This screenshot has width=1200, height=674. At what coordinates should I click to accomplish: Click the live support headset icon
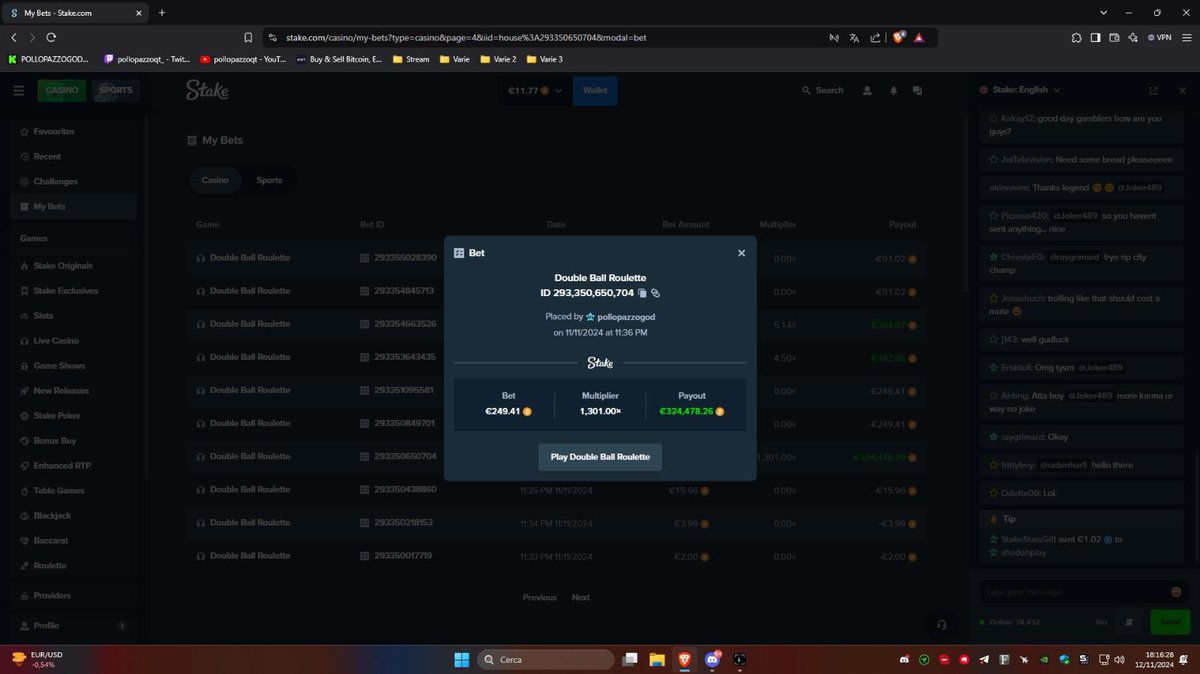942,623
